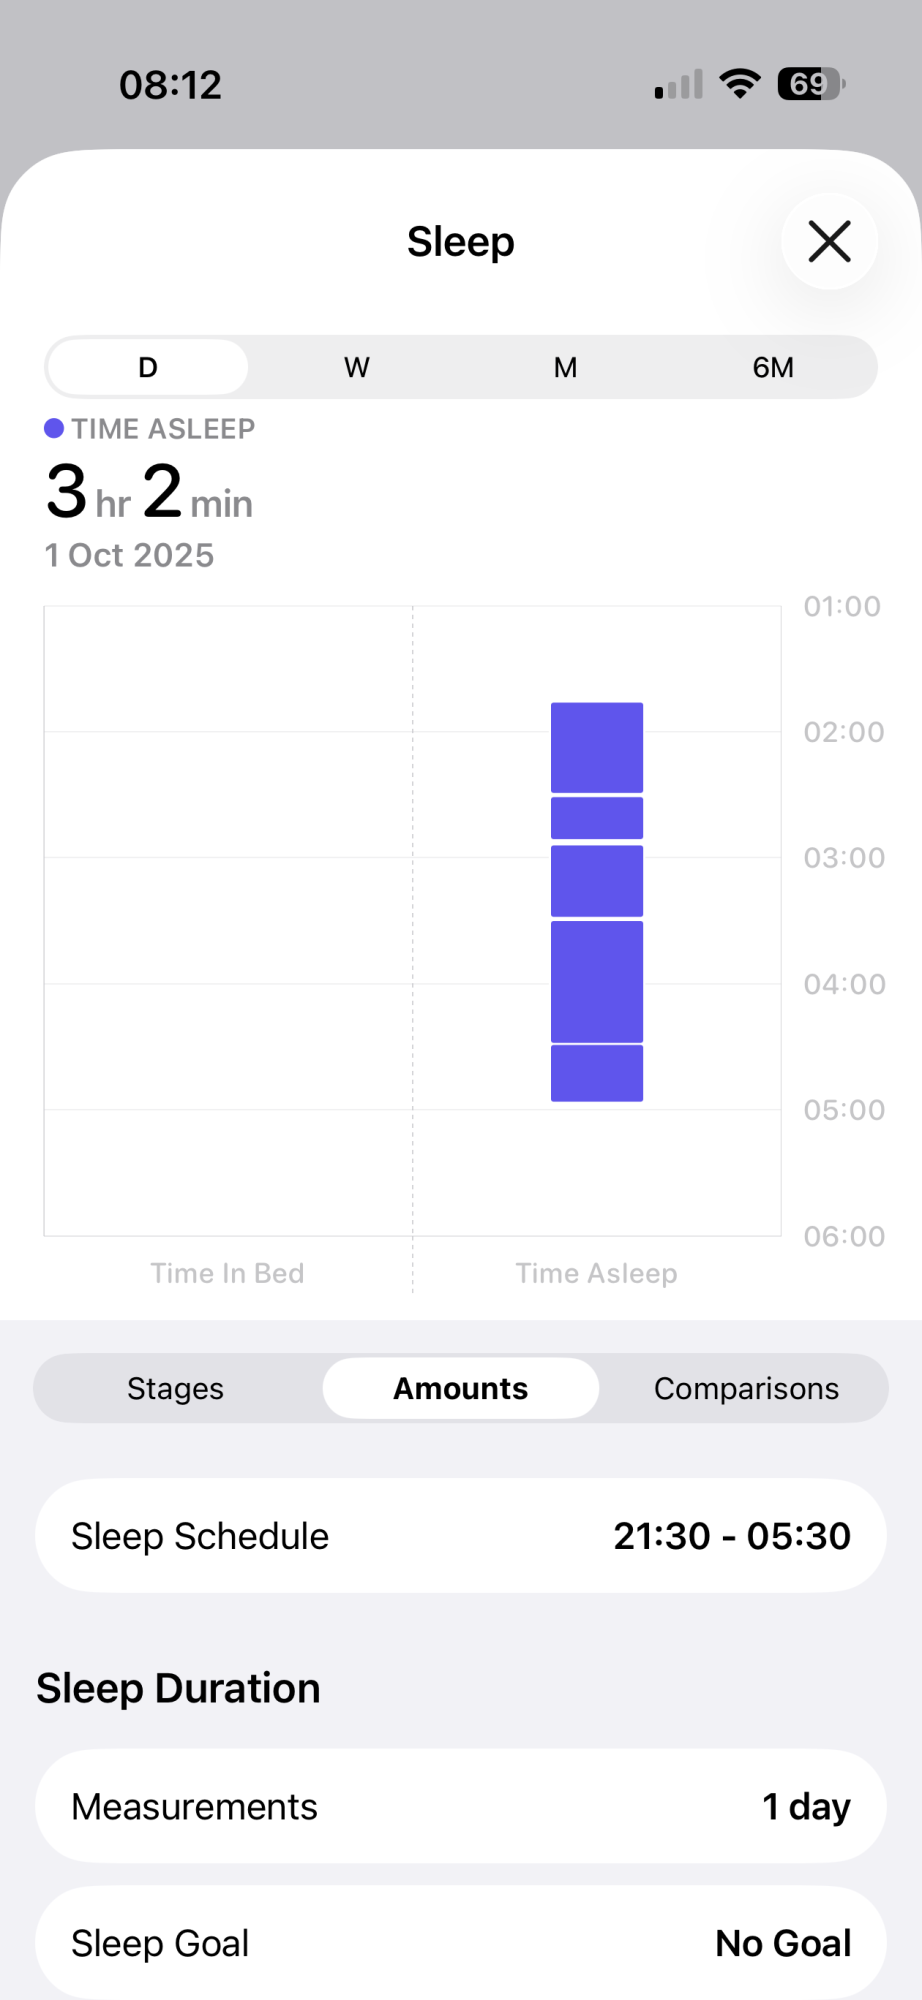Switch to the W (week) range
Image resolution: width=922 pixels, height=2000 pixels.
click(x=356, y=367)
